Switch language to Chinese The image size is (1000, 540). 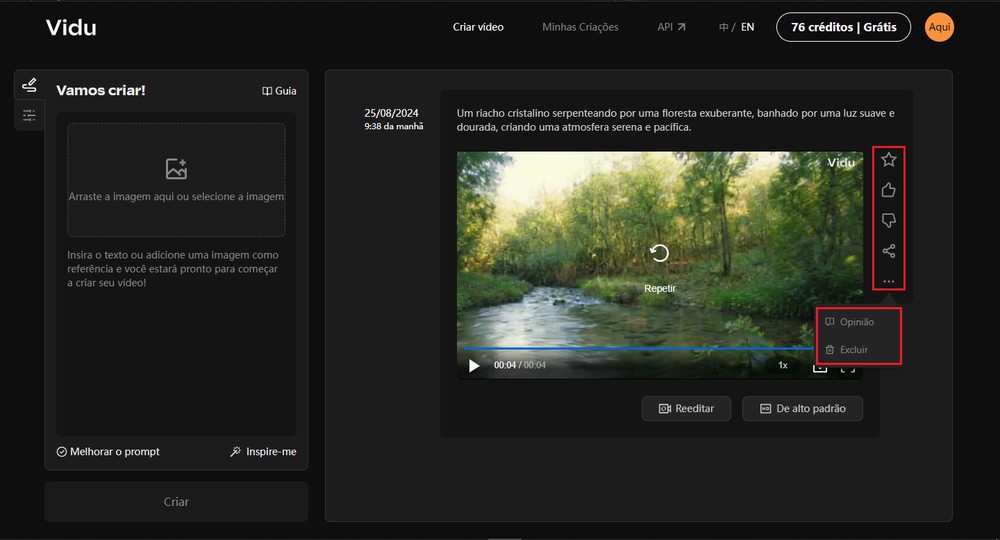point(724,27)
